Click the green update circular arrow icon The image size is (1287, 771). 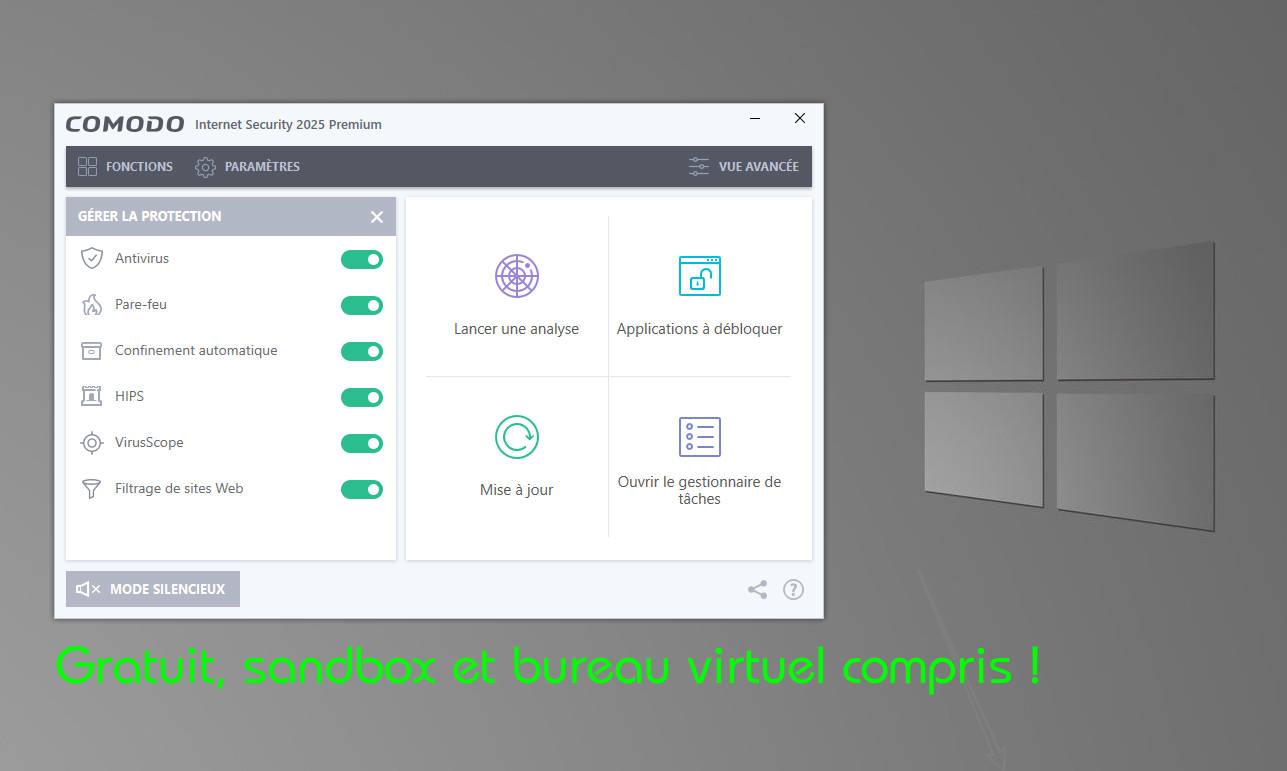[517, 437]
